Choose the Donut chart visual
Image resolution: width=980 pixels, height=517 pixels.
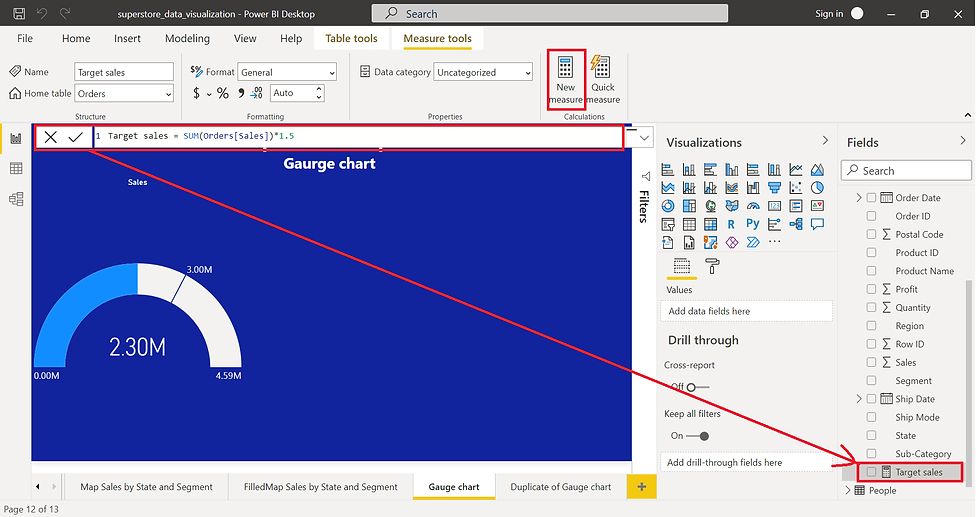[668, 206]
